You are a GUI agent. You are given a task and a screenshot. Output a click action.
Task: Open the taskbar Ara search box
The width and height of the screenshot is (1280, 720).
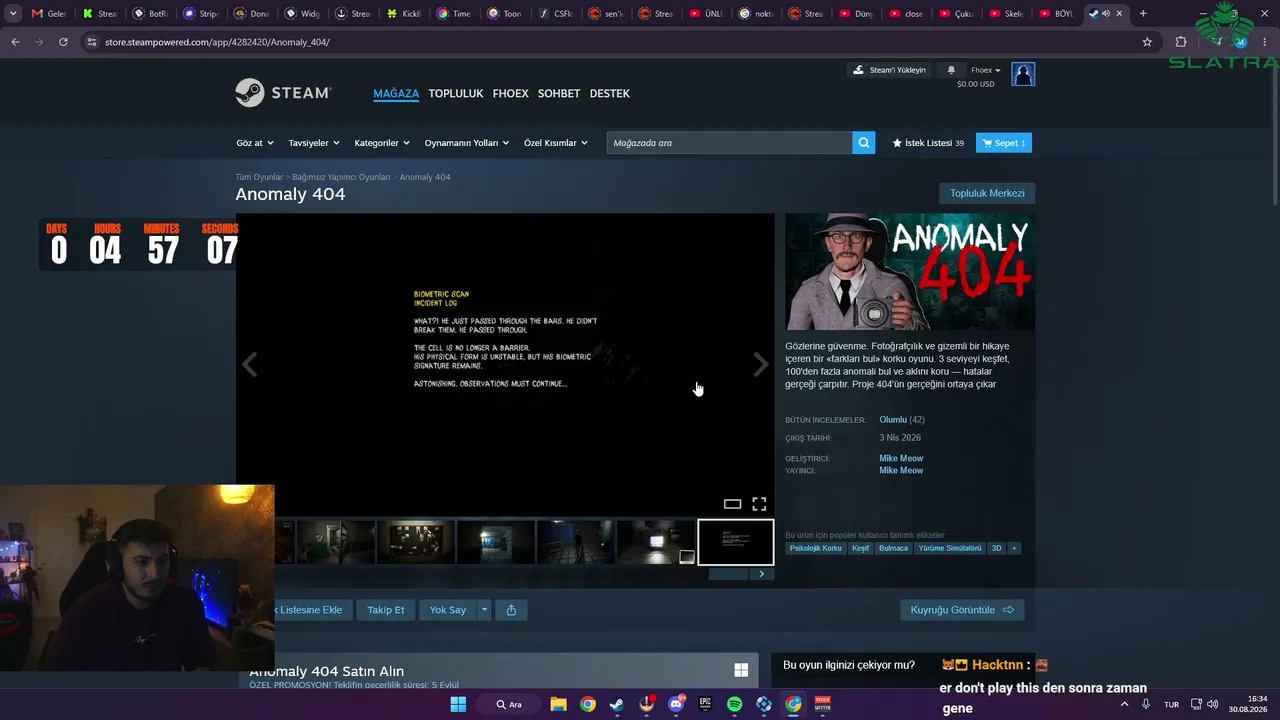point(510,704)
